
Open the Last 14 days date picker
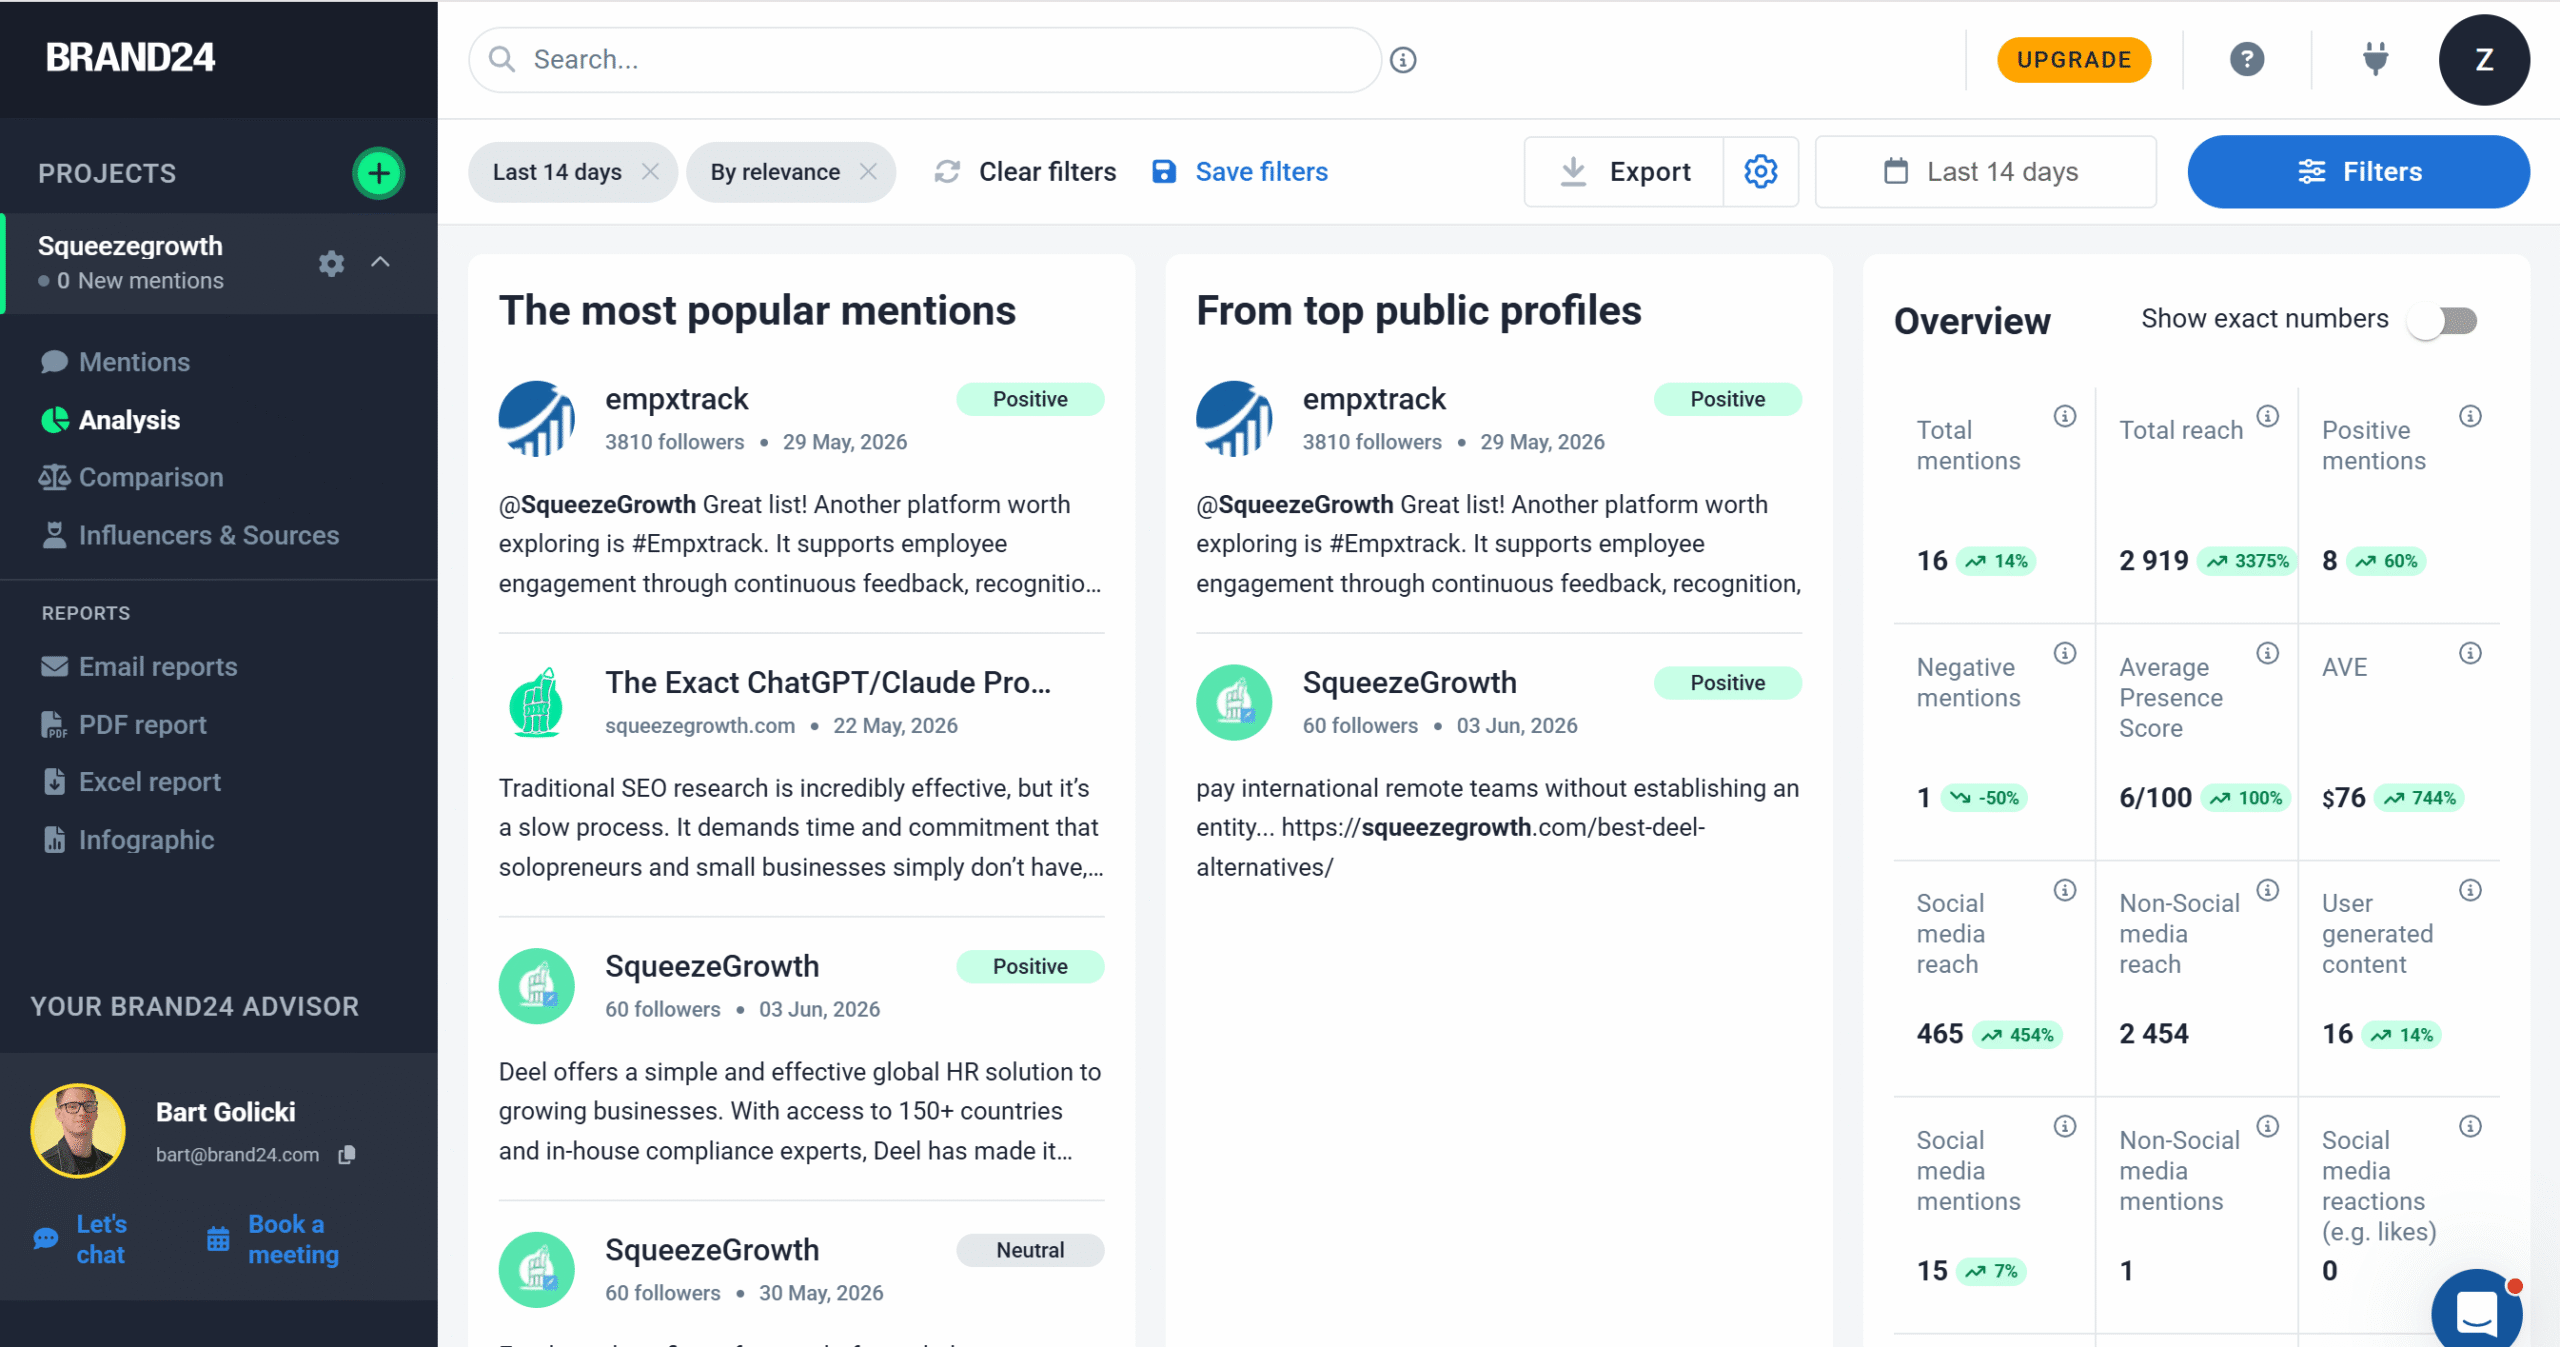[x=1985, y=172]
